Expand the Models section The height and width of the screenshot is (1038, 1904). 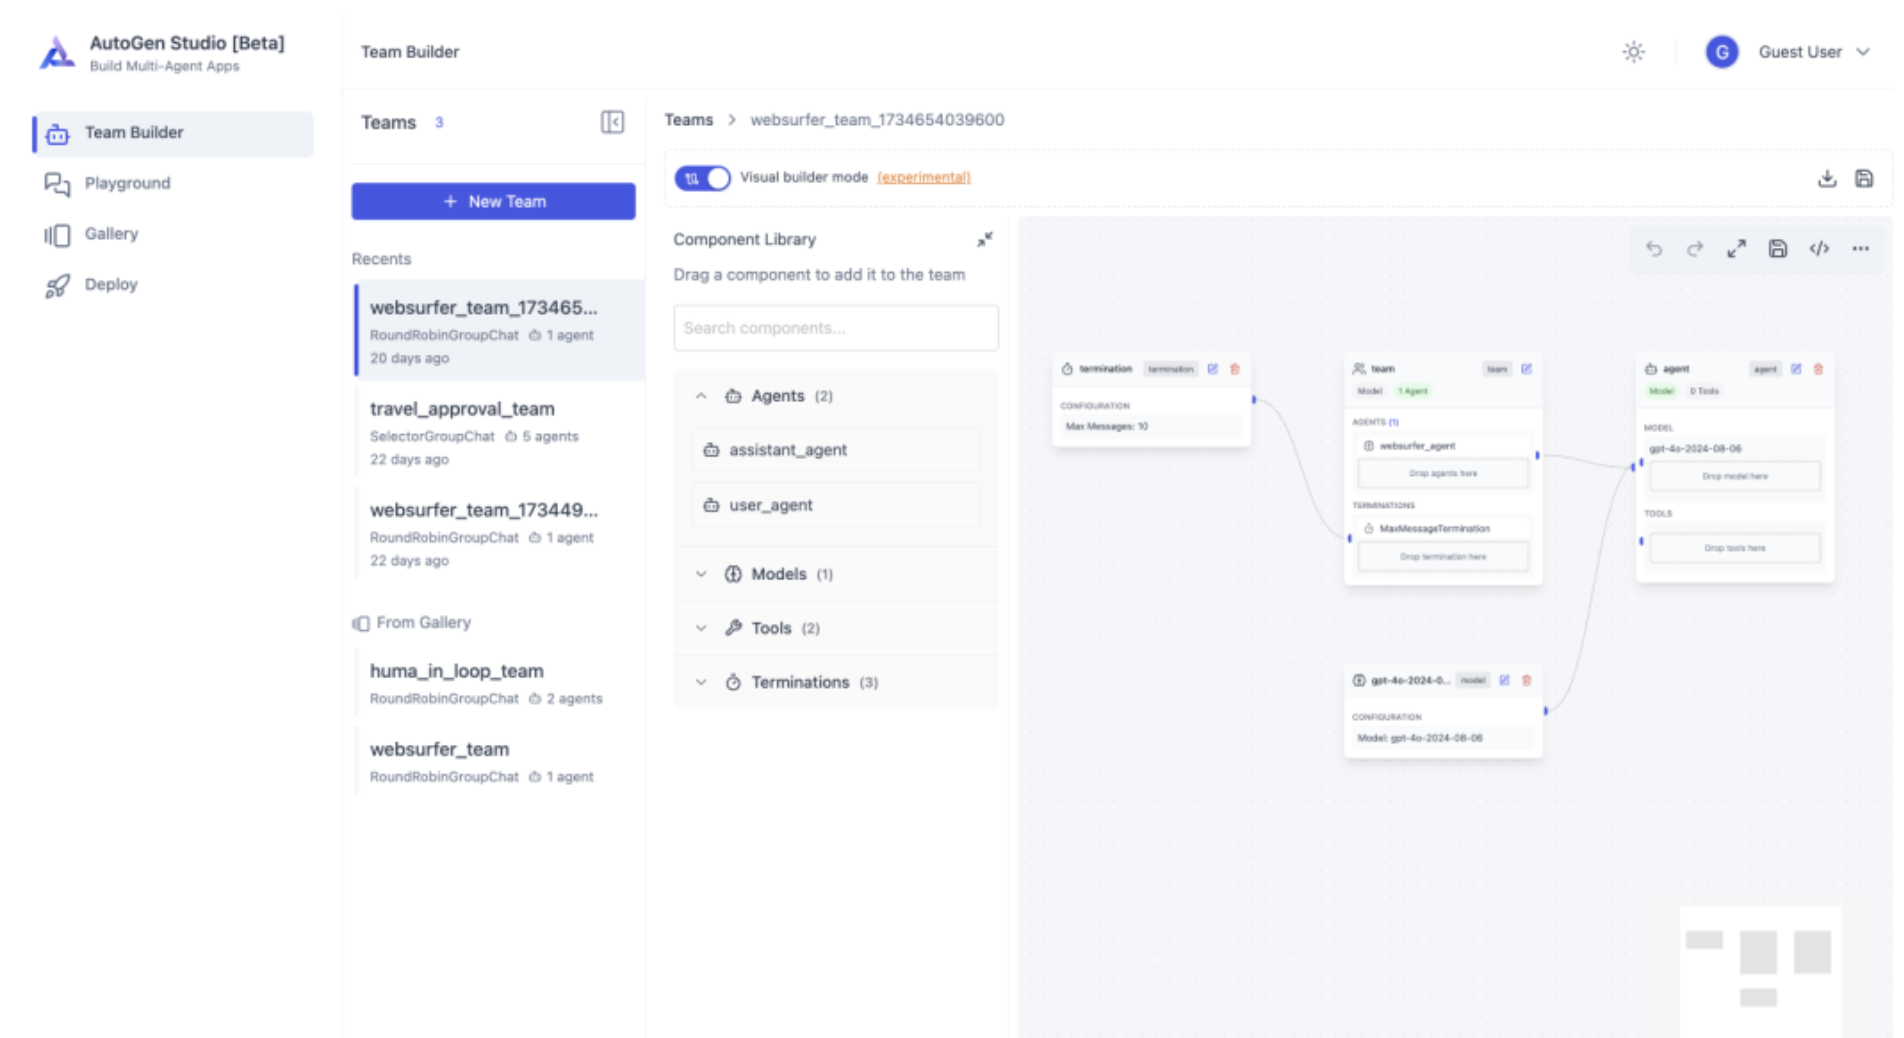(835, 574)
